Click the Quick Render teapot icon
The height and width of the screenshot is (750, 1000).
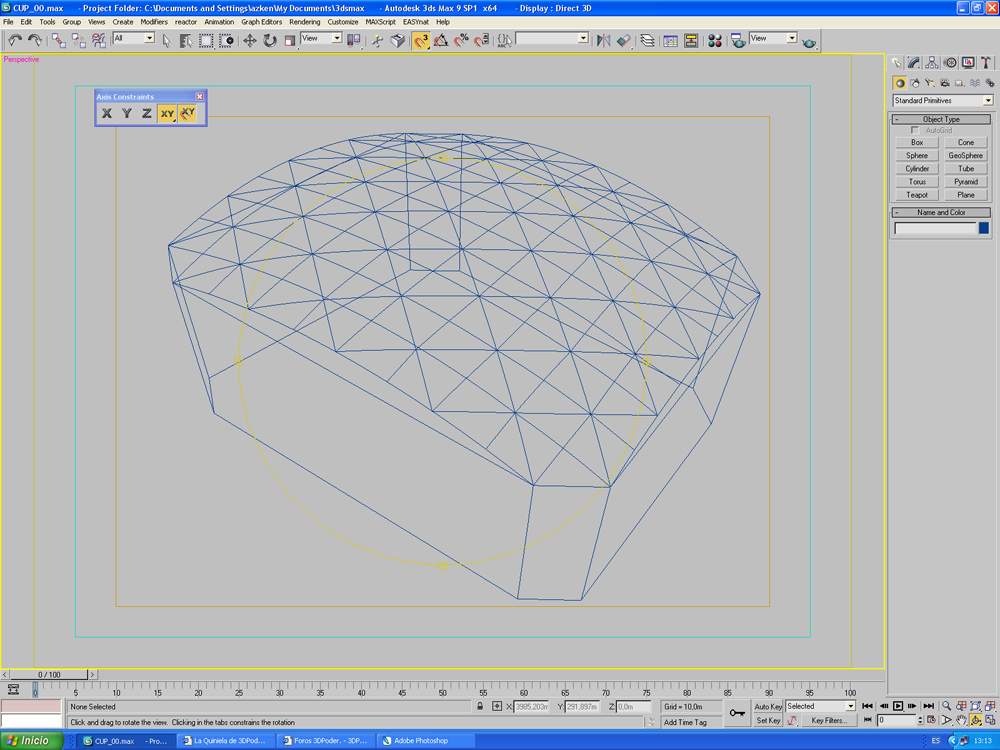(809, 42)
